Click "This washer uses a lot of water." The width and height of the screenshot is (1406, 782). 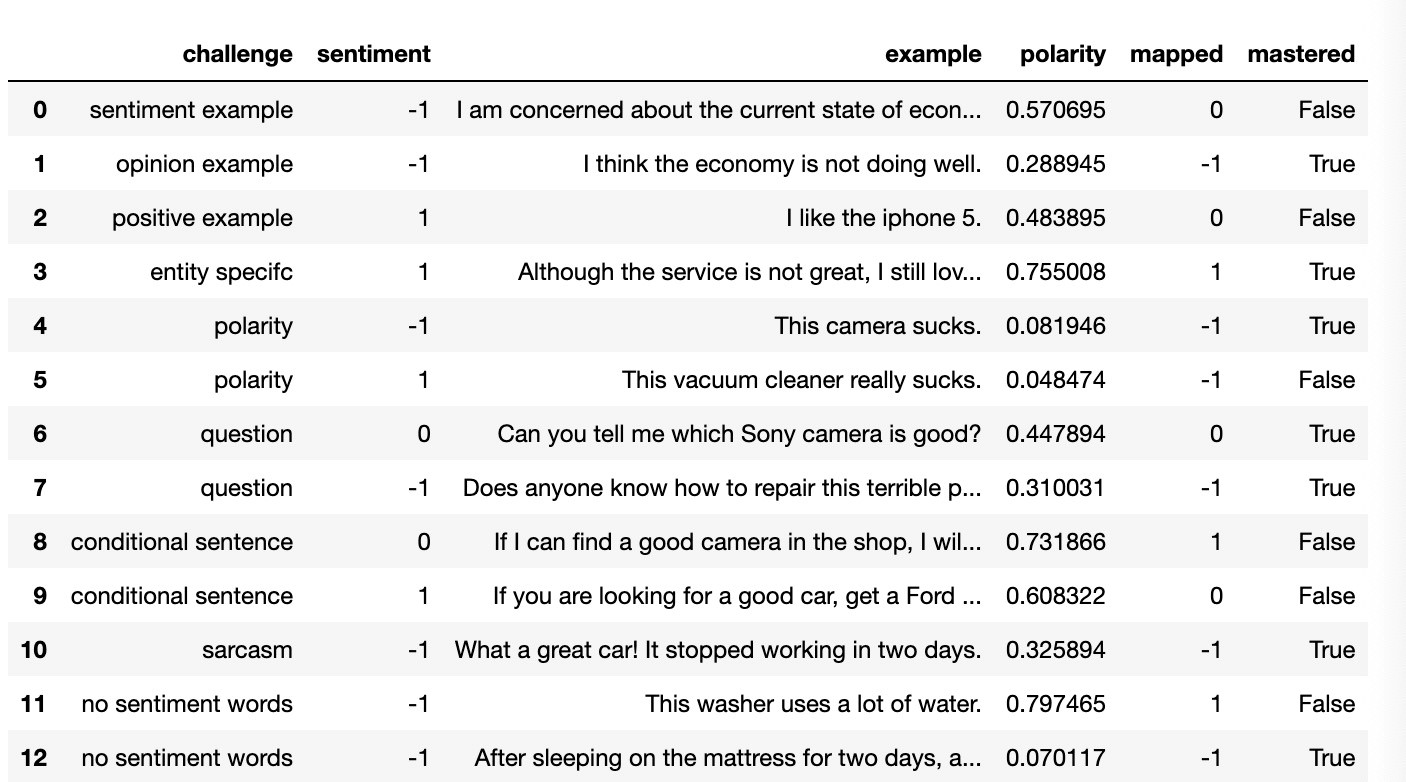(813, 704)
